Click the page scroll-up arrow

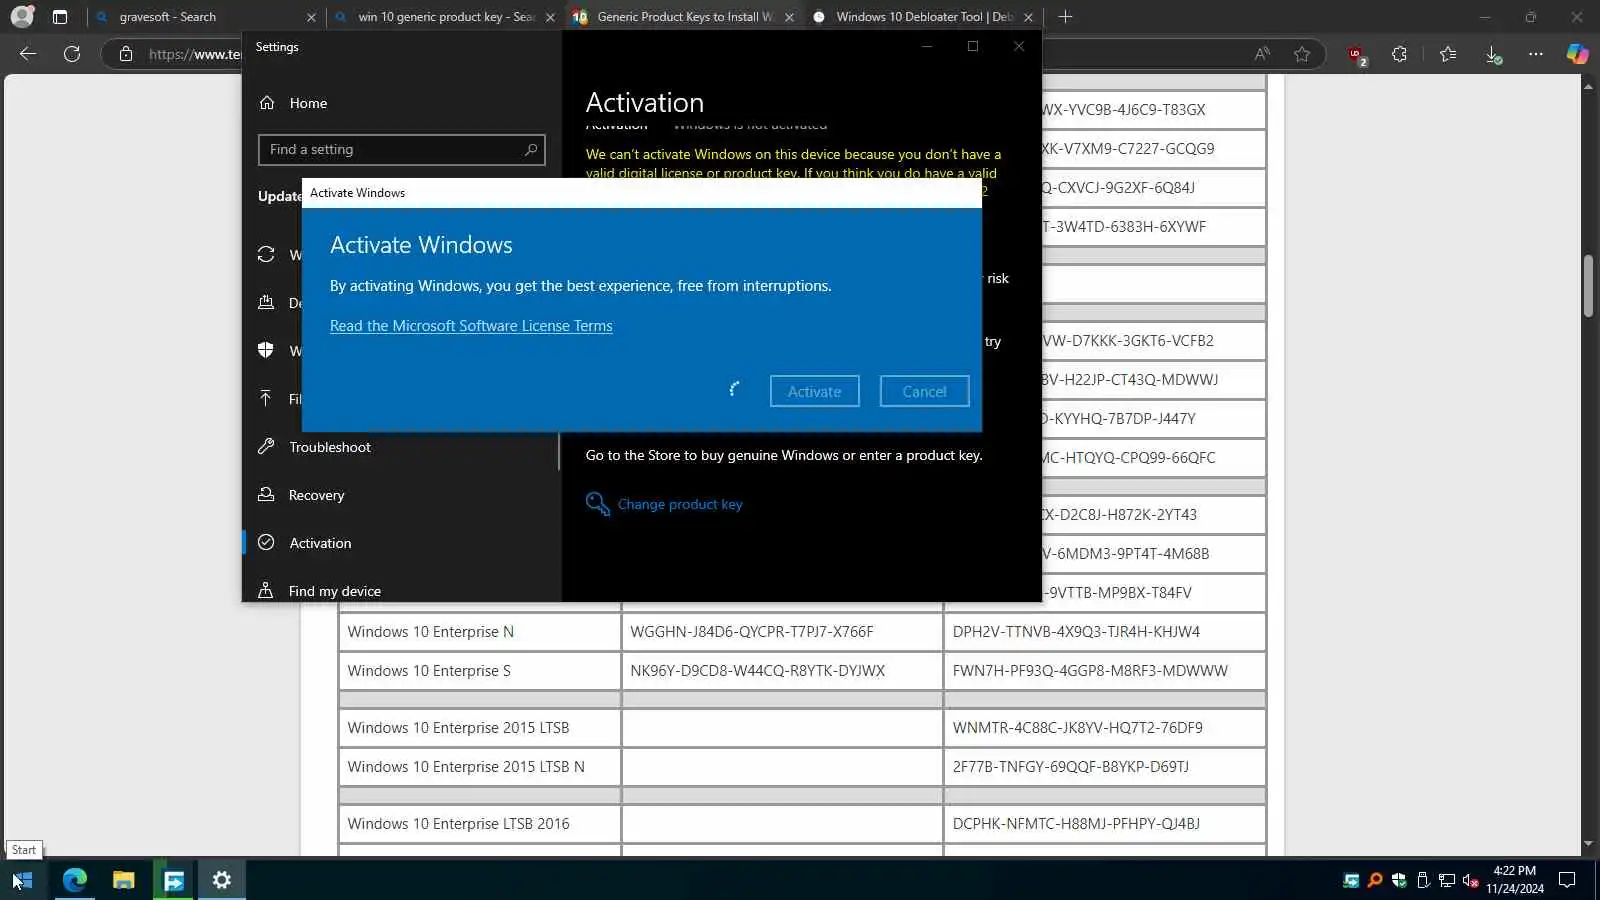click(1588, 87)
